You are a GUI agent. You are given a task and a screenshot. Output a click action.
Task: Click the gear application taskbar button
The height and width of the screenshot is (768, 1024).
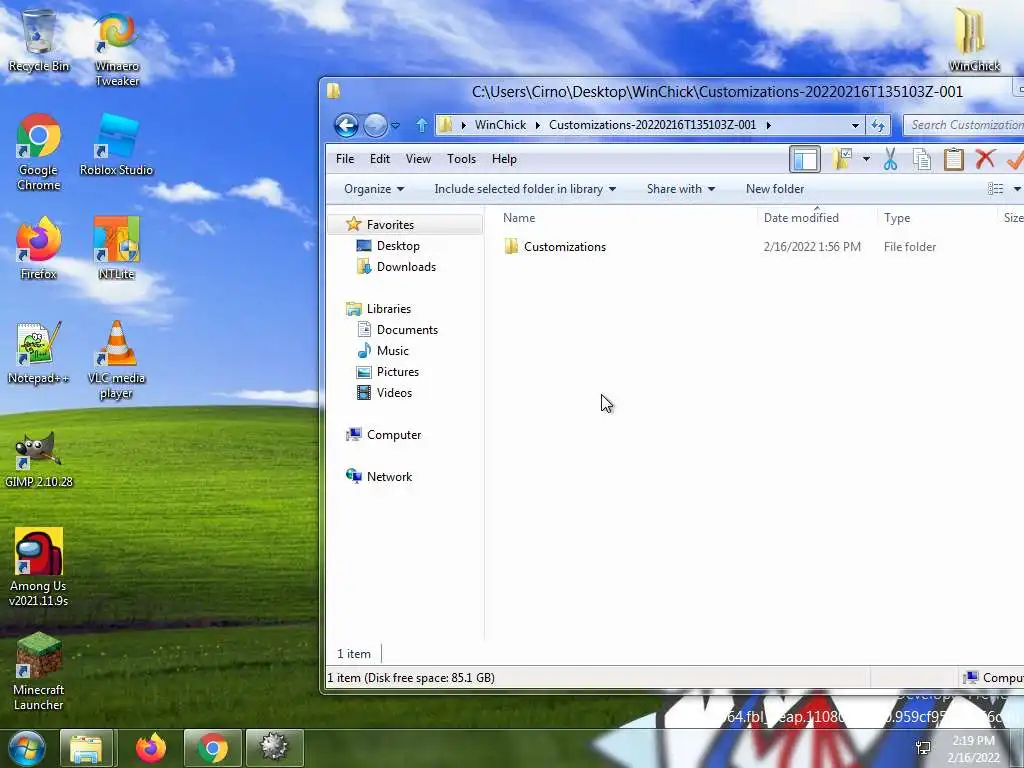274,748
